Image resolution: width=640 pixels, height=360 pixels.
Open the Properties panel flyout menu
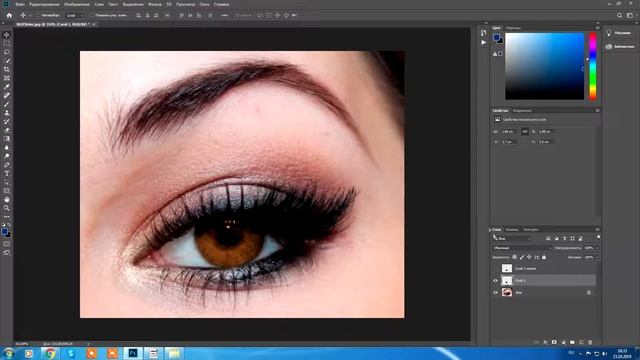click(x=598, y=110)
